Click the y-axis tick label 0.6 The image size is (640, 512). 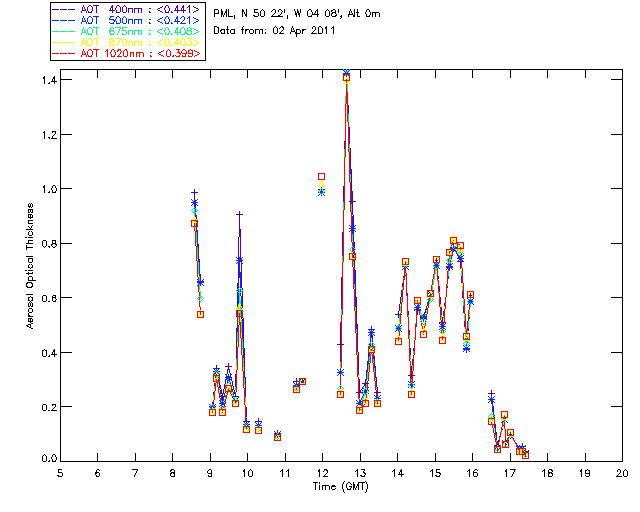coord(49,298)
